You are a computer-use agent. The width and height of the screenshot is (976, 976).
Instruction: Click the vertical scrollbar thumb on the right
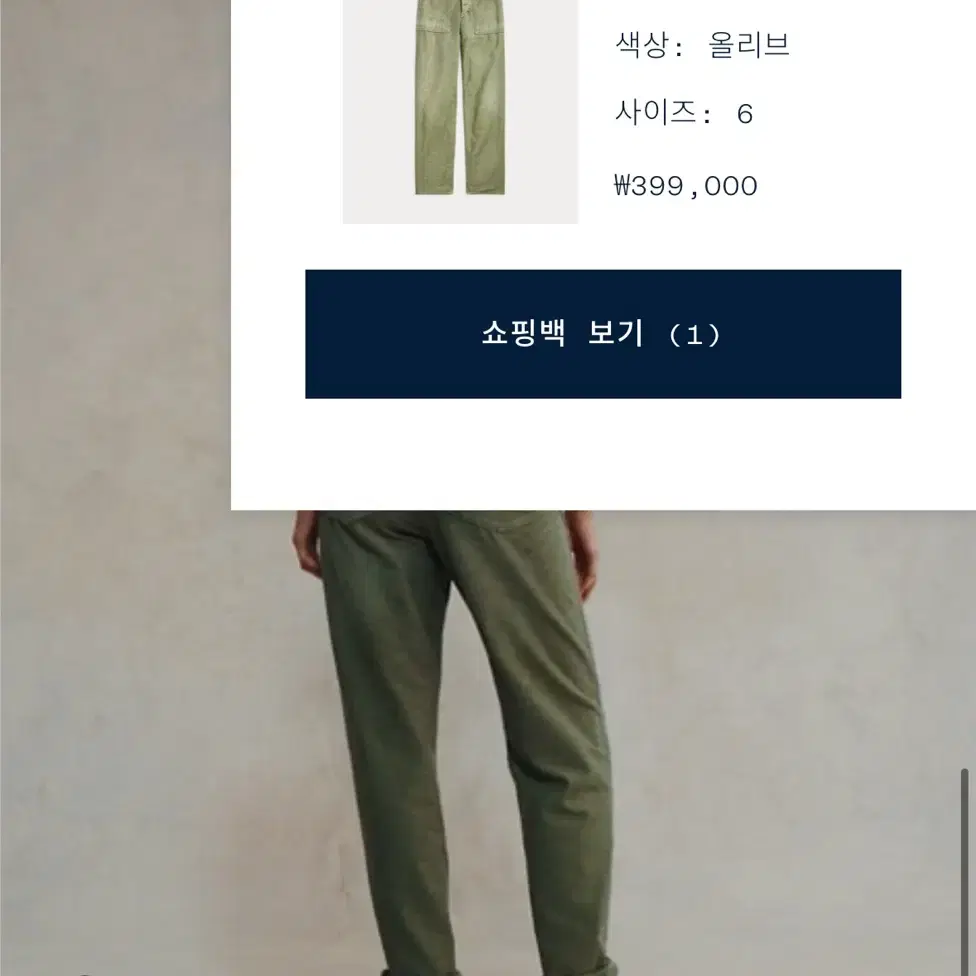[965, 871]
